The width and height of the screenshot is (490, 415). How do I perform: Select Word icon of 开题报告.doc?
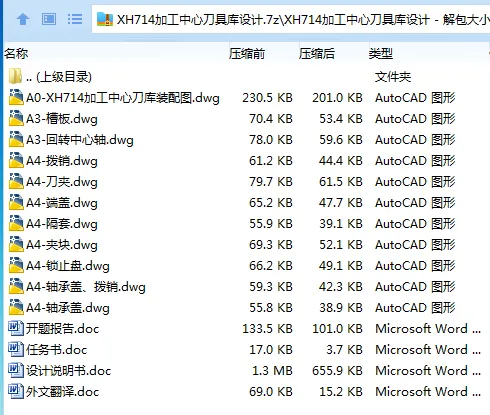tap(16, 328)
